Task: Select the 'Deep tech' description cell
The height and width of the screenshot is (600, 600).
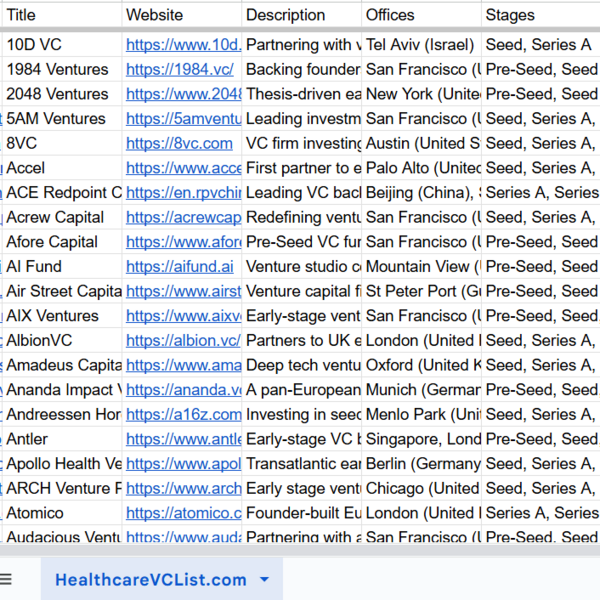Action: [x=302, y=365]
